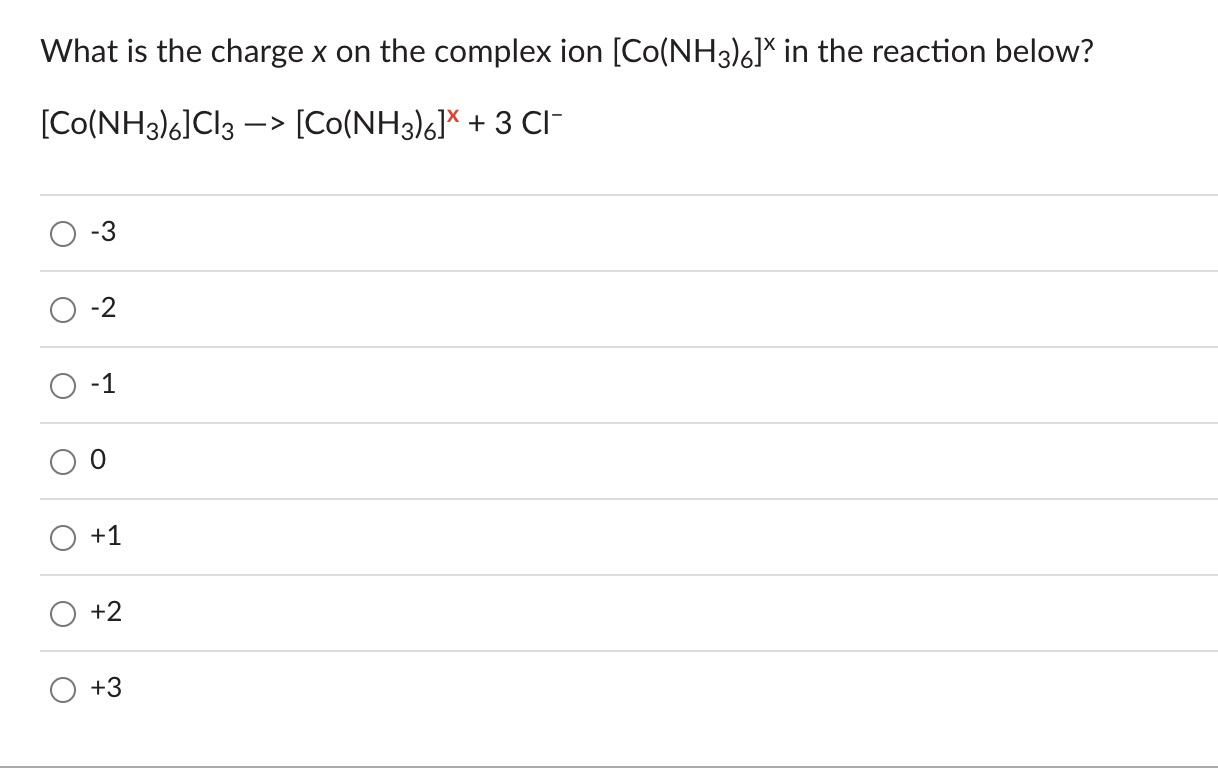
Task: Select the -1 answer option
Action: point(62,384)
